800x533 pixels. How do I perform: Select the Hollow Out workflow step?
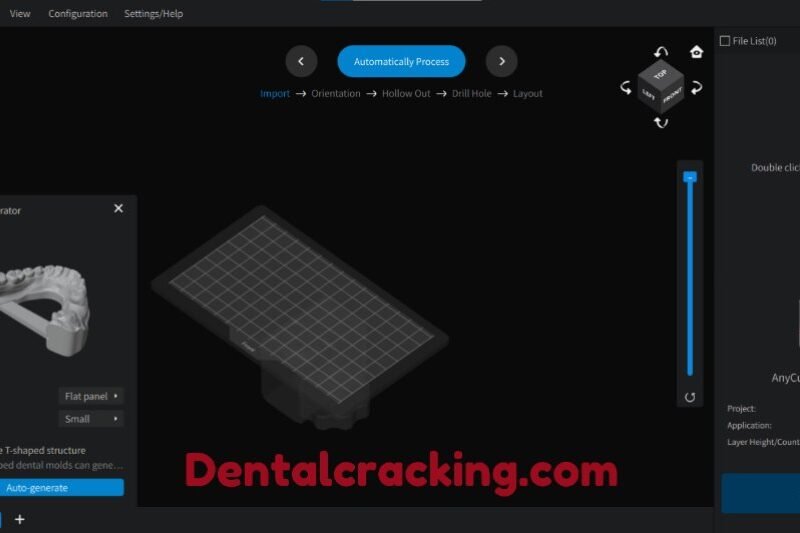(x=406, y=94)
